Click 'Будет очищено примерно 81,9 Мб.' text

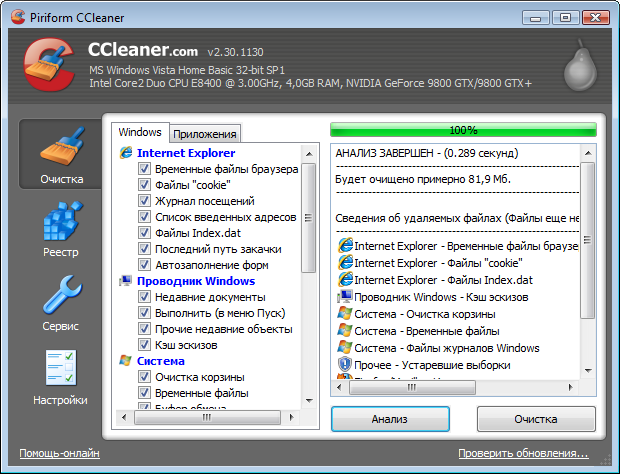[x=423, y=179]
